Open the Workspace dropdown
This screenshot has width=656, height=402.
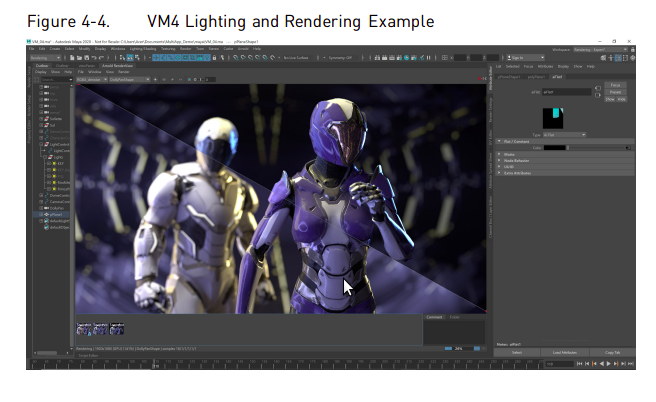coord(600,49)
